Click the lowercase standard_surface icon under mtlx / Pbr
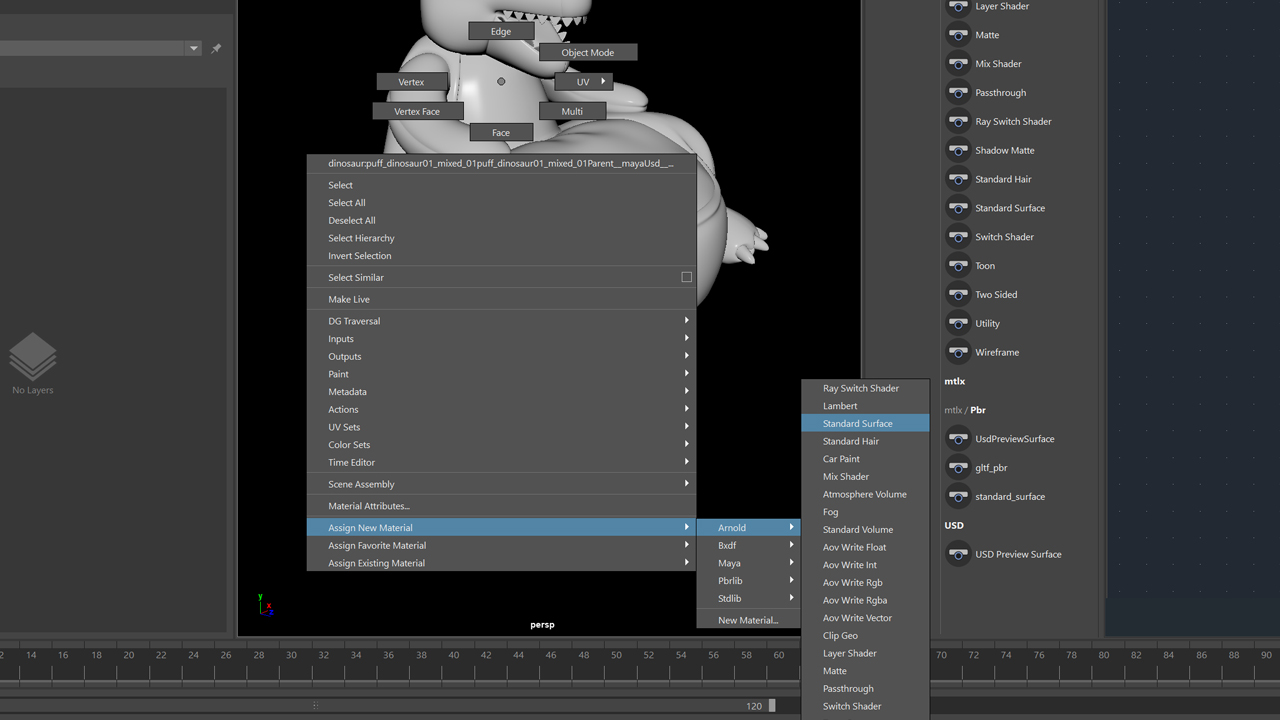This screenshot has height=720, width=1280. point(958,497)
